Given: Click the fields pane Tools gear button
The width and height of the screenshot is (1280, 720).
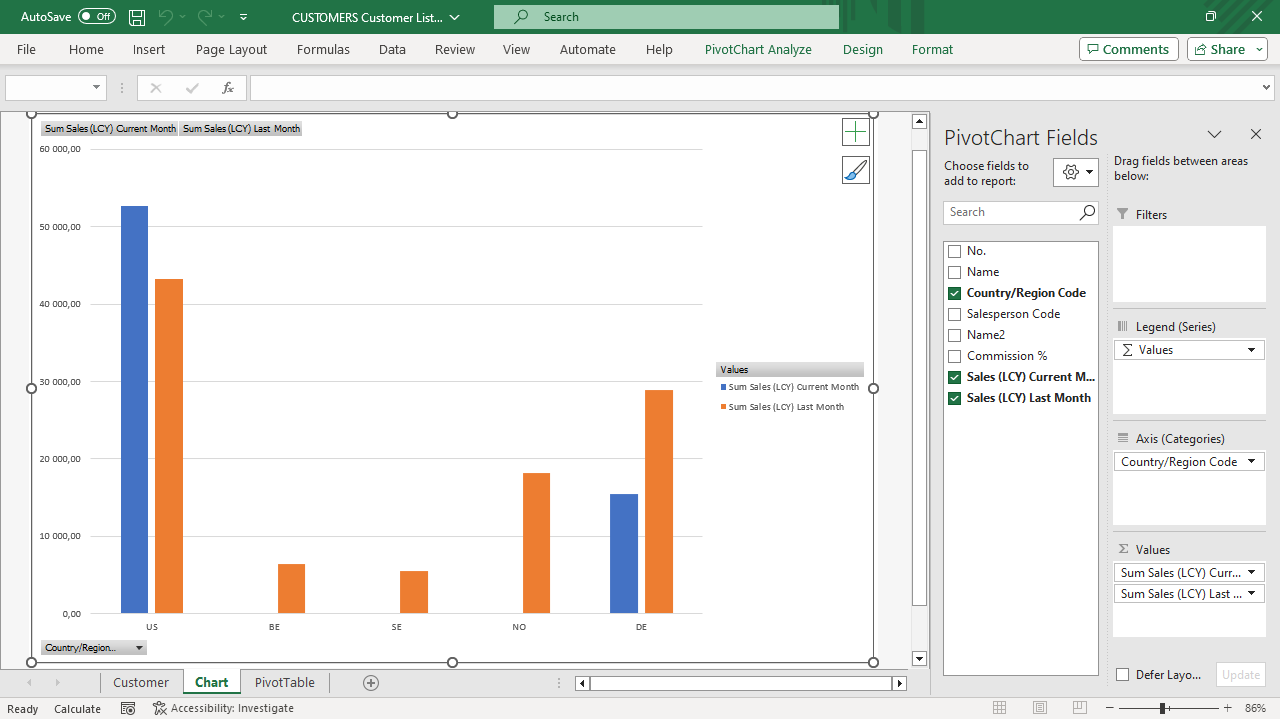Looking at the screenshot, I should (1076, 172).
